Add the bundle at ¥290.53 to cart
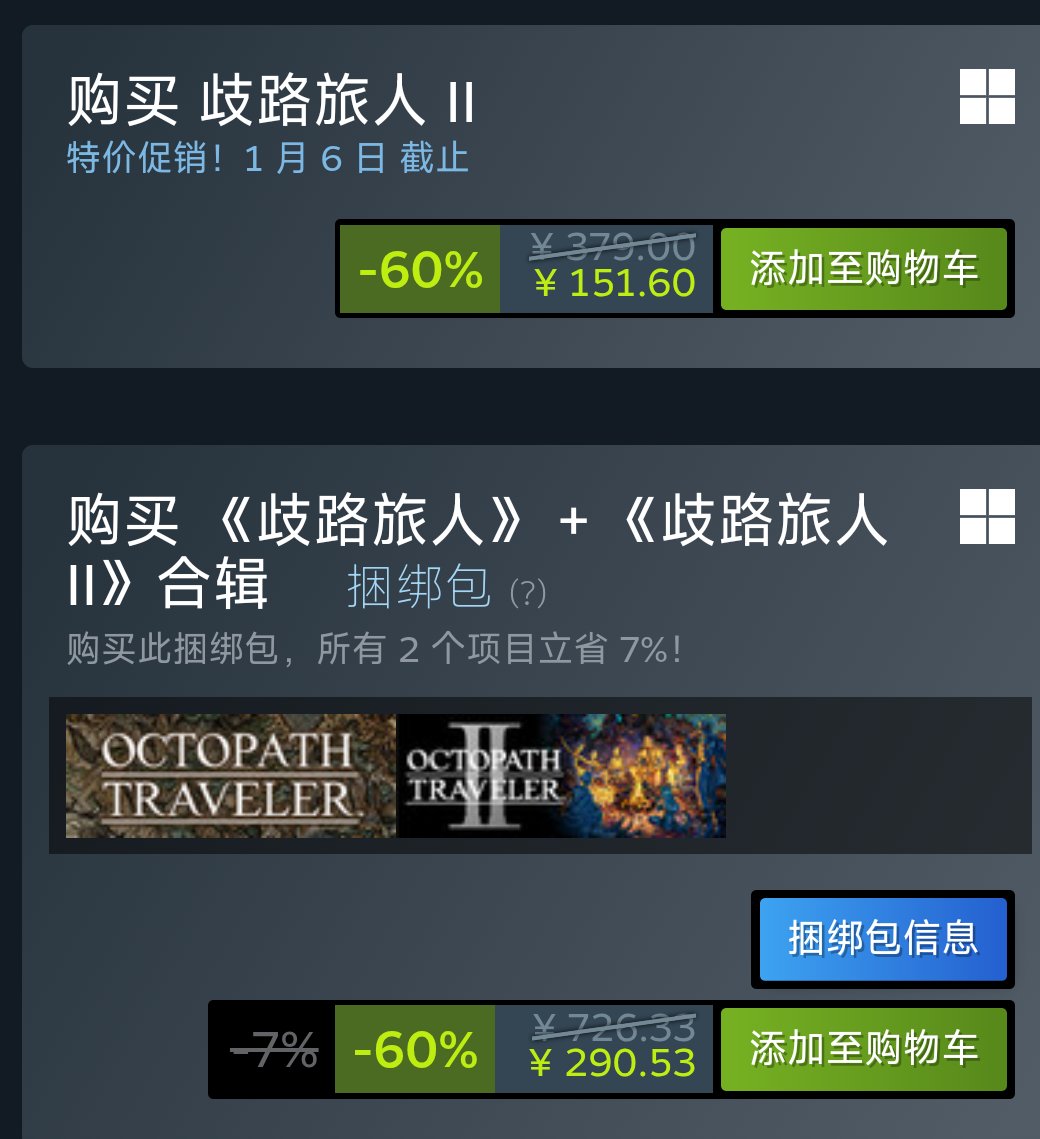This screenshot has width=1040, height=1139. (x=864, y=1049)
